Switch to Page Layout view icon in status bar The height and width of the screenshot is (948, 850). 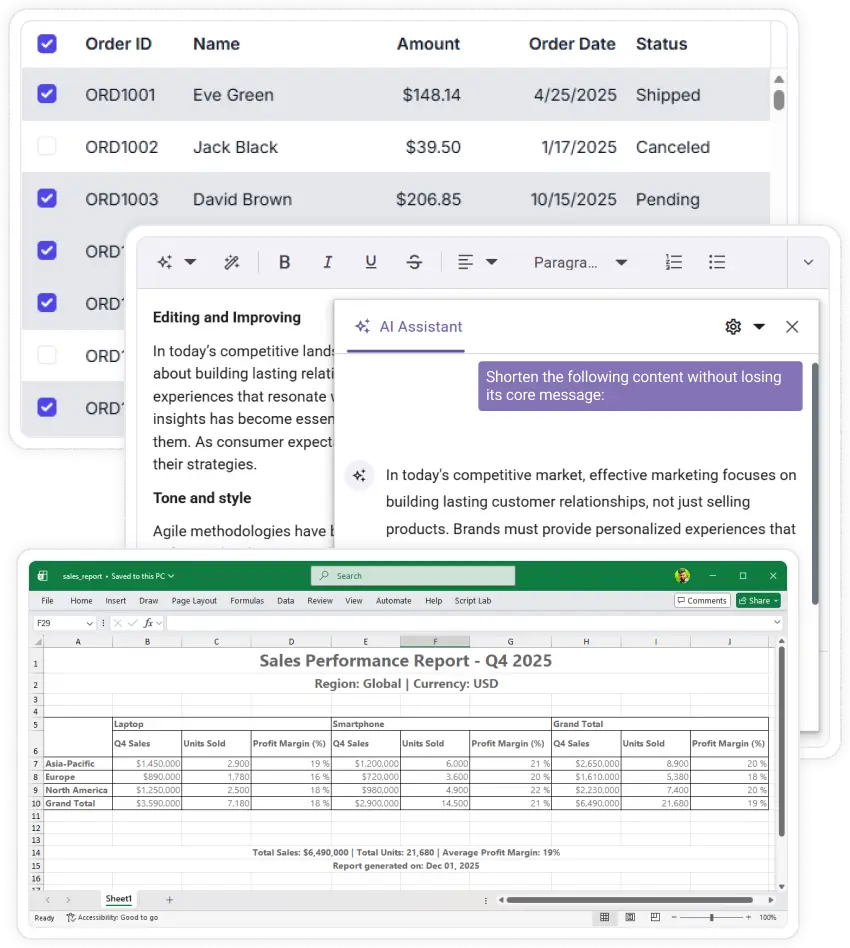point(630,917)
